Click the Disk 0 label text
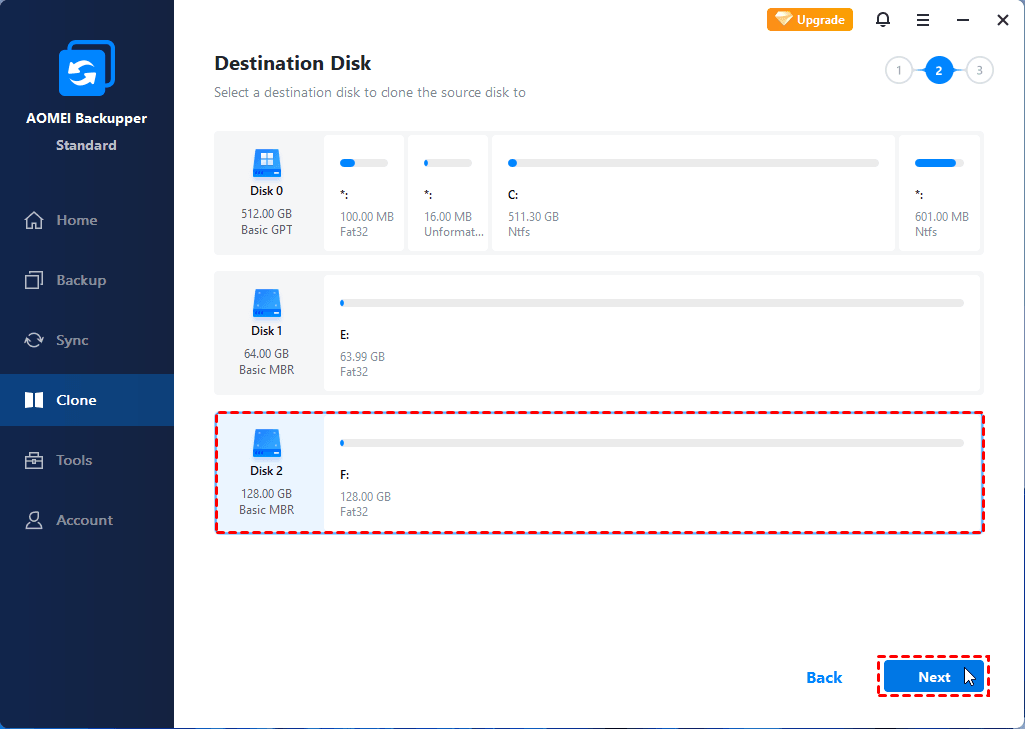1025x729 pixels. click(x=267, y=191)
